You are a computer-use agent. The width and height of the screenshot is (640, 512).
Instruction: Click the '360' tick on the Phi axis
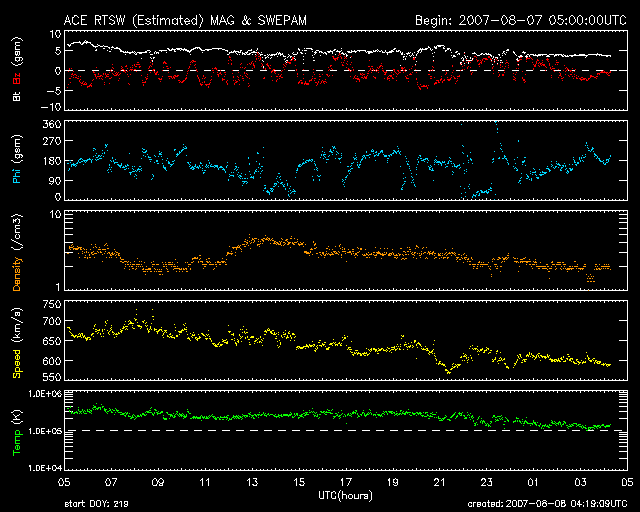coord(52,124)
